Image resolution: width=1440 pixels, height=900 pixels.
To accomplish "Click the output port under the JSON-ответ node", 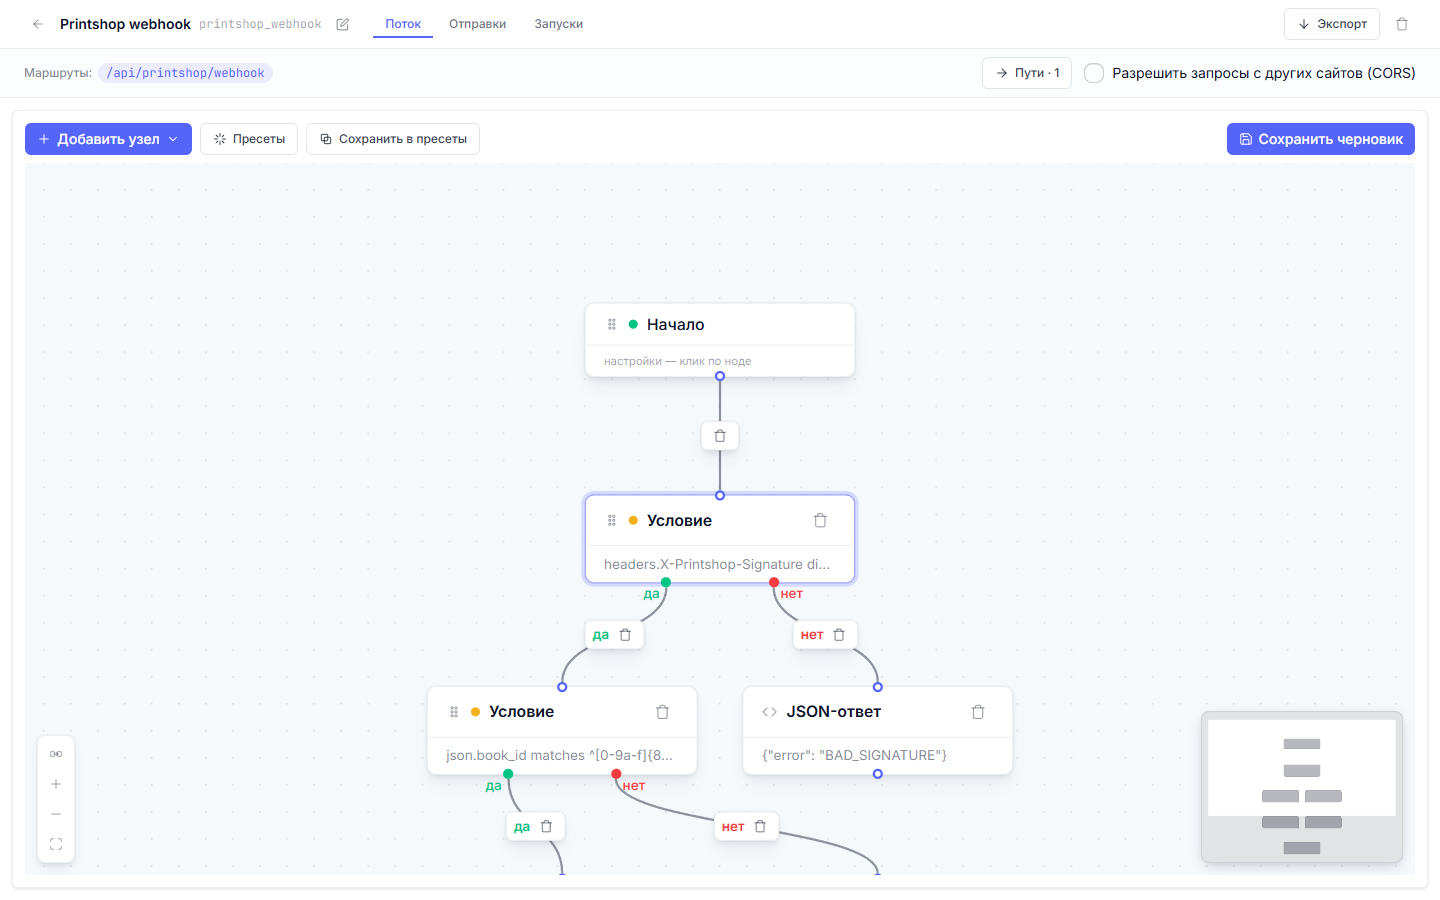I will click(878, 774).
